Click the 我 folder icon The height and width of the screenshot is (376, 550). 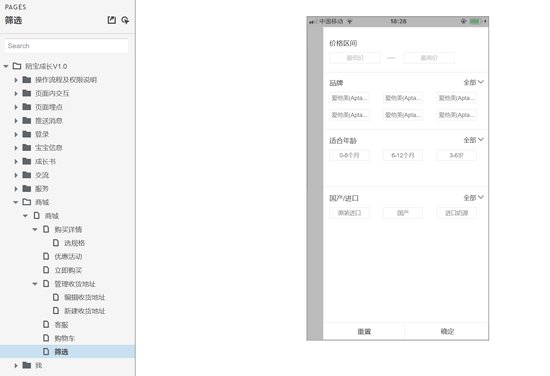(27, 365)
